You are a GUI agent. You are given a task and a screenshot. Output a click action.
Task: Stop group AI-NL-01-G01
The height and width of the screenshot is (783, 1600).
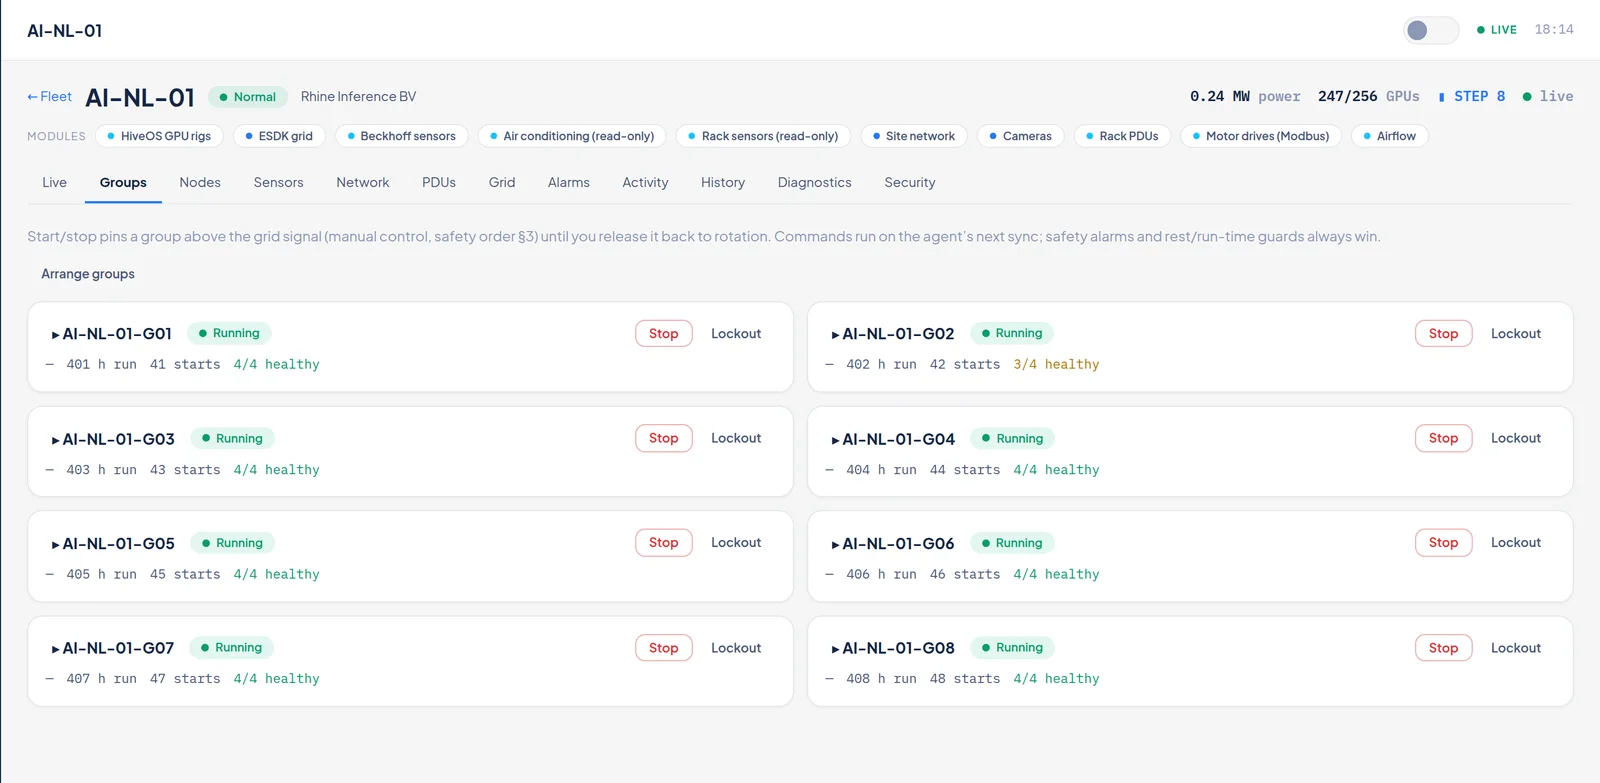click(x=664, y=334)
